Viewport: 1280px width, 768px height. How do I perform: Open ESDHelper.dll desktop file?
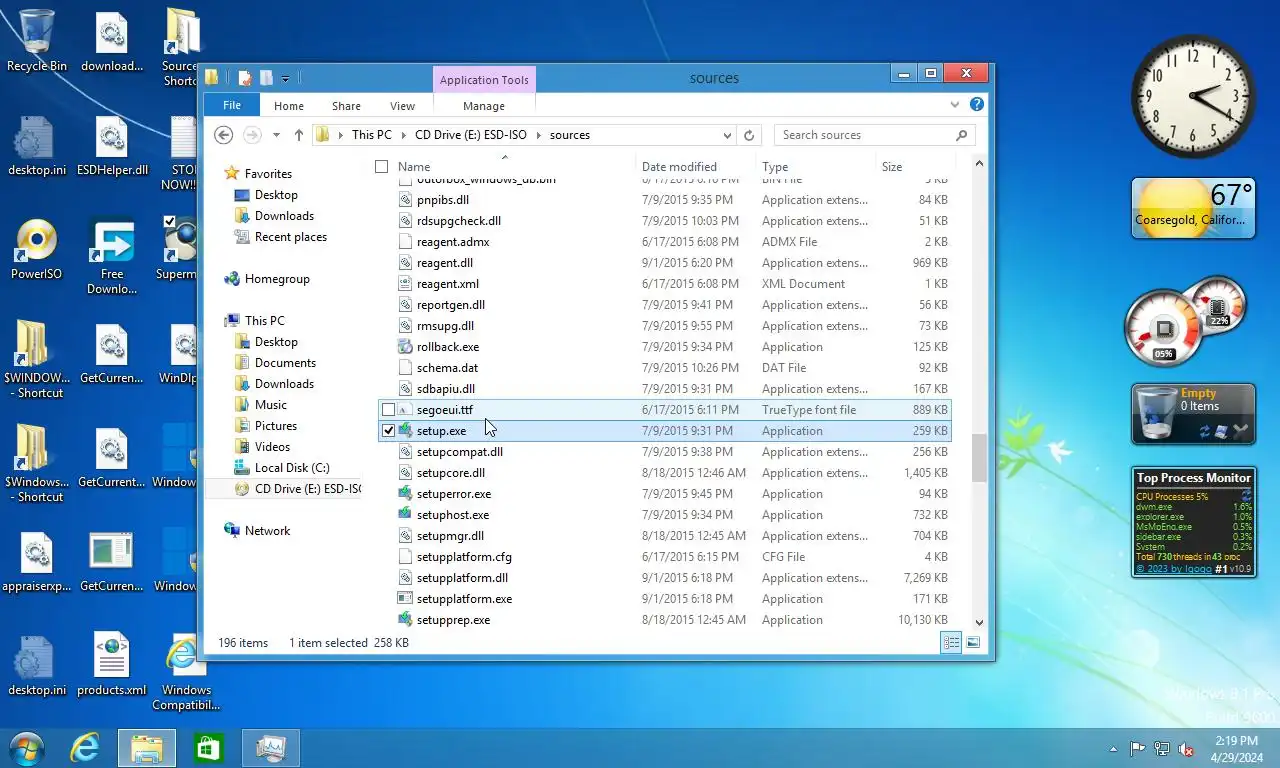[x=112, y=146]
